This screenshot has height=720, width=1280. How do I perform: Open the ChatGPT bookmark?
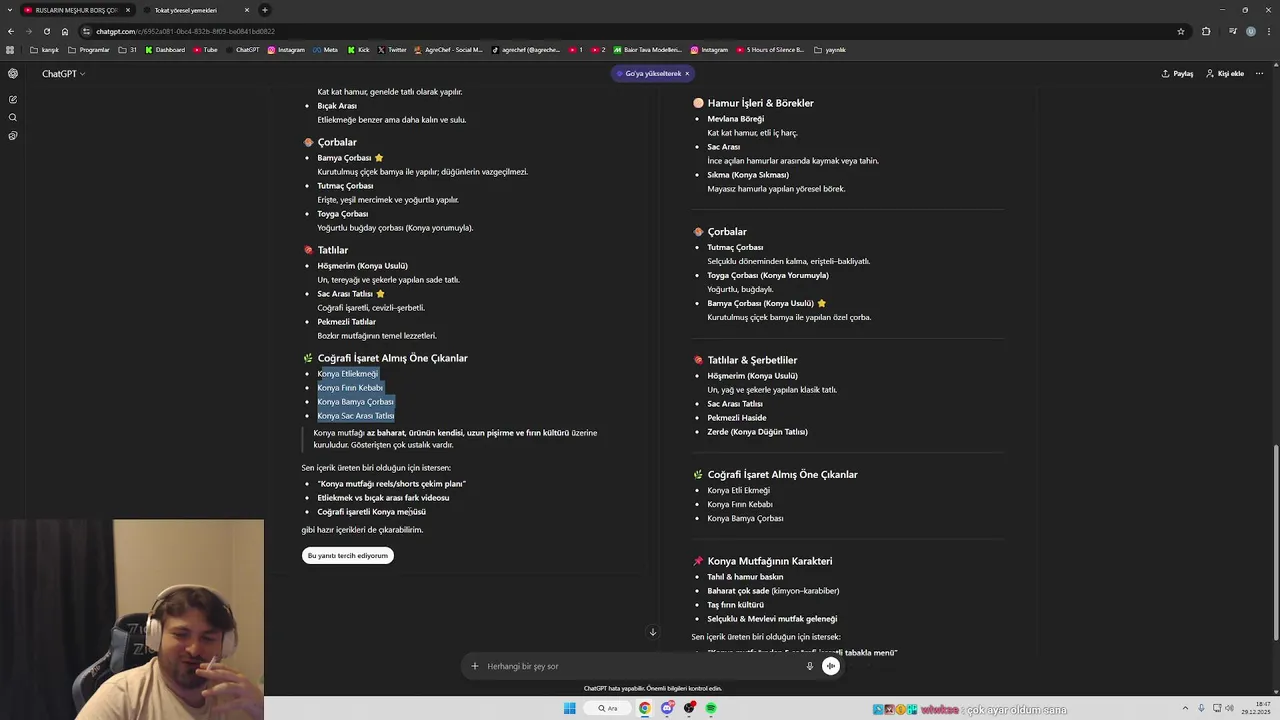pos(242,50)
